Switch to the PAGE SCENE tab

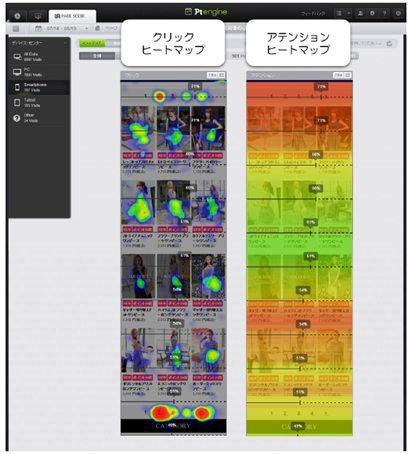point(72,16)
